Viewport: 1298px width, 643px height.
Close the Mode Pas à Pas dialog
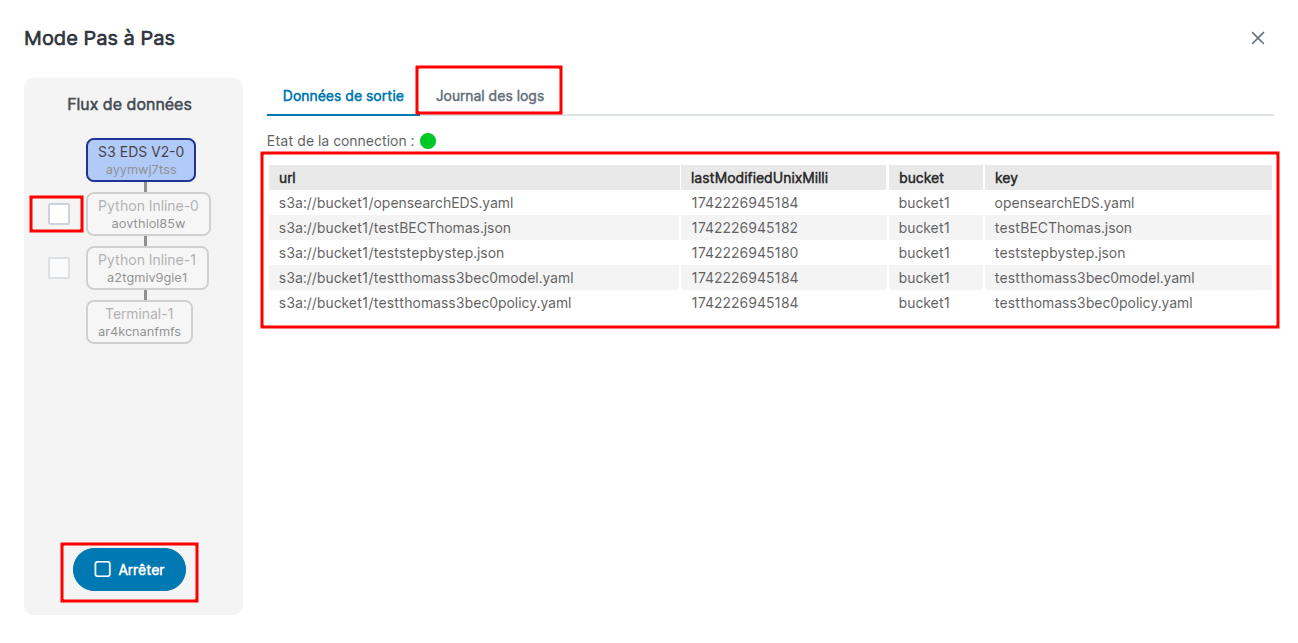point(1258,38)
